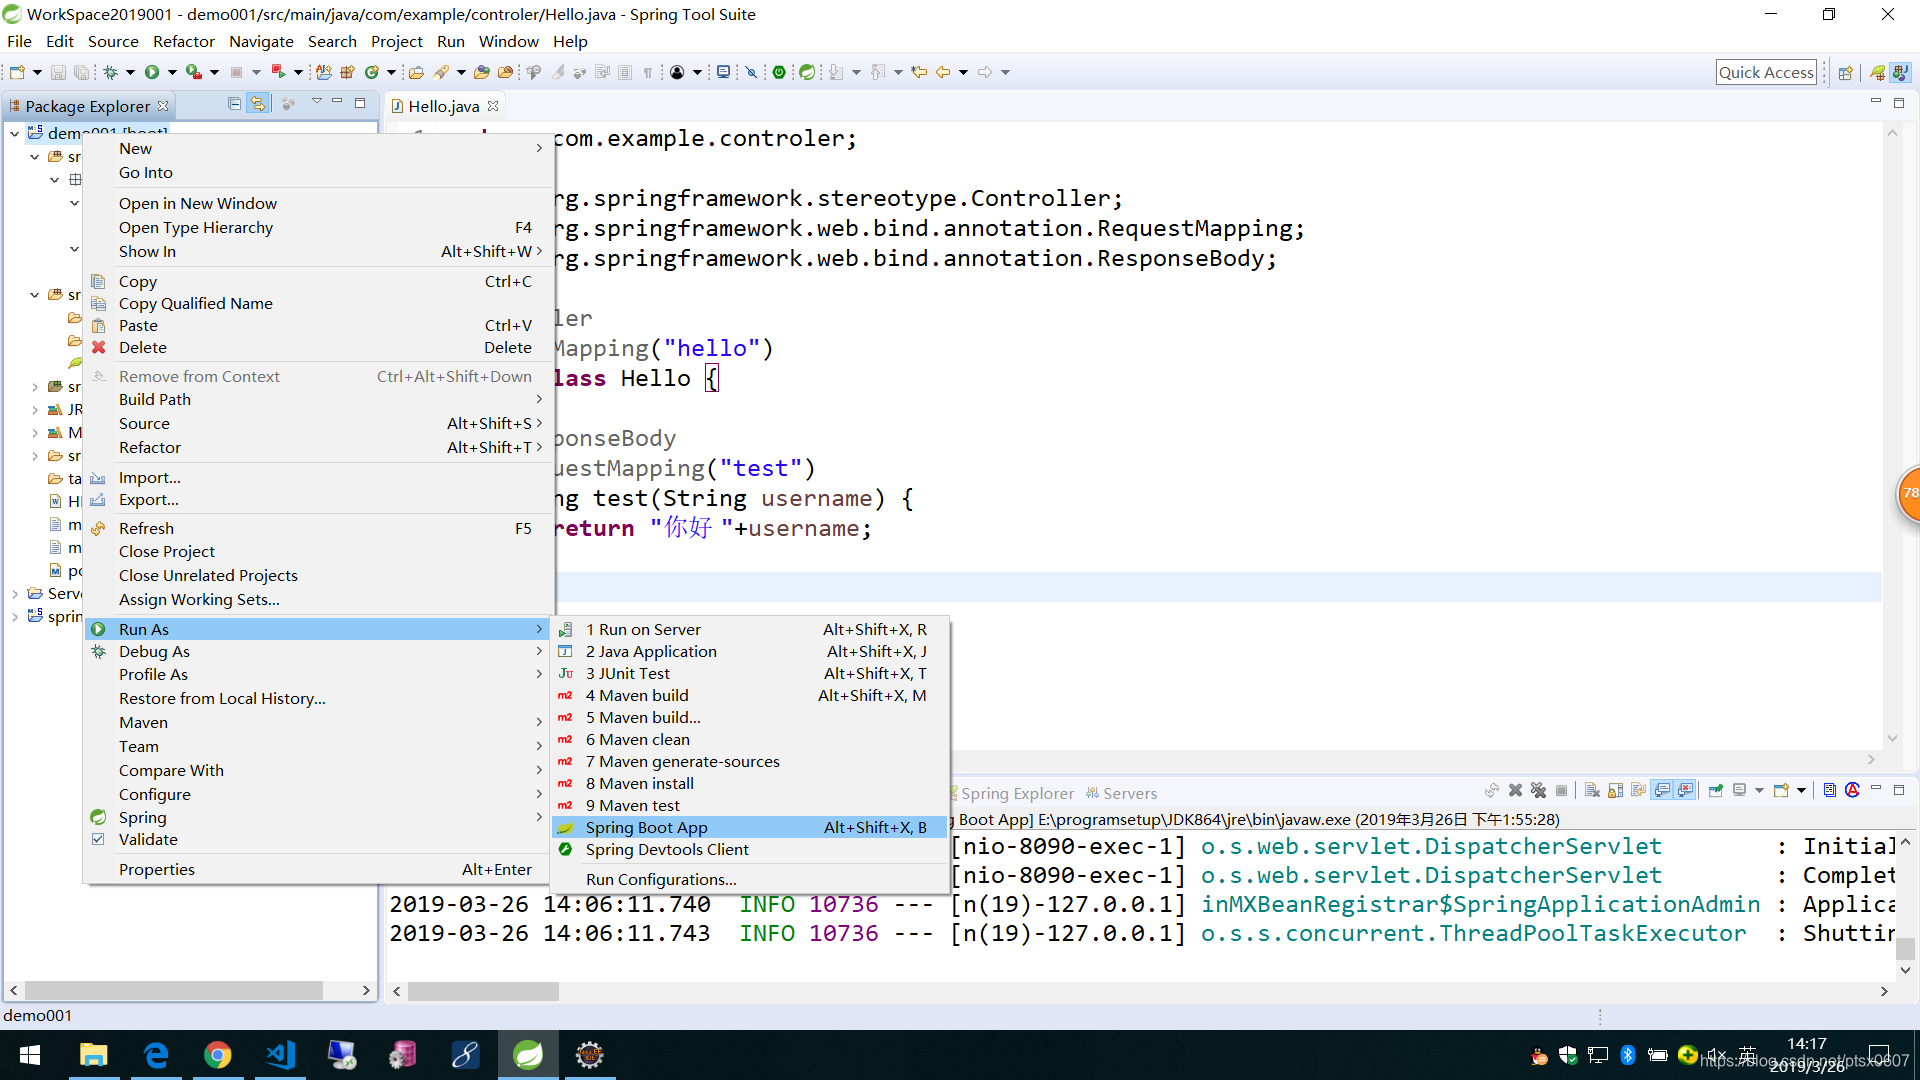1920x1080 pixels.
Task: Click Remove Launch icon in console toolbar
Action: coord(1515,790)
